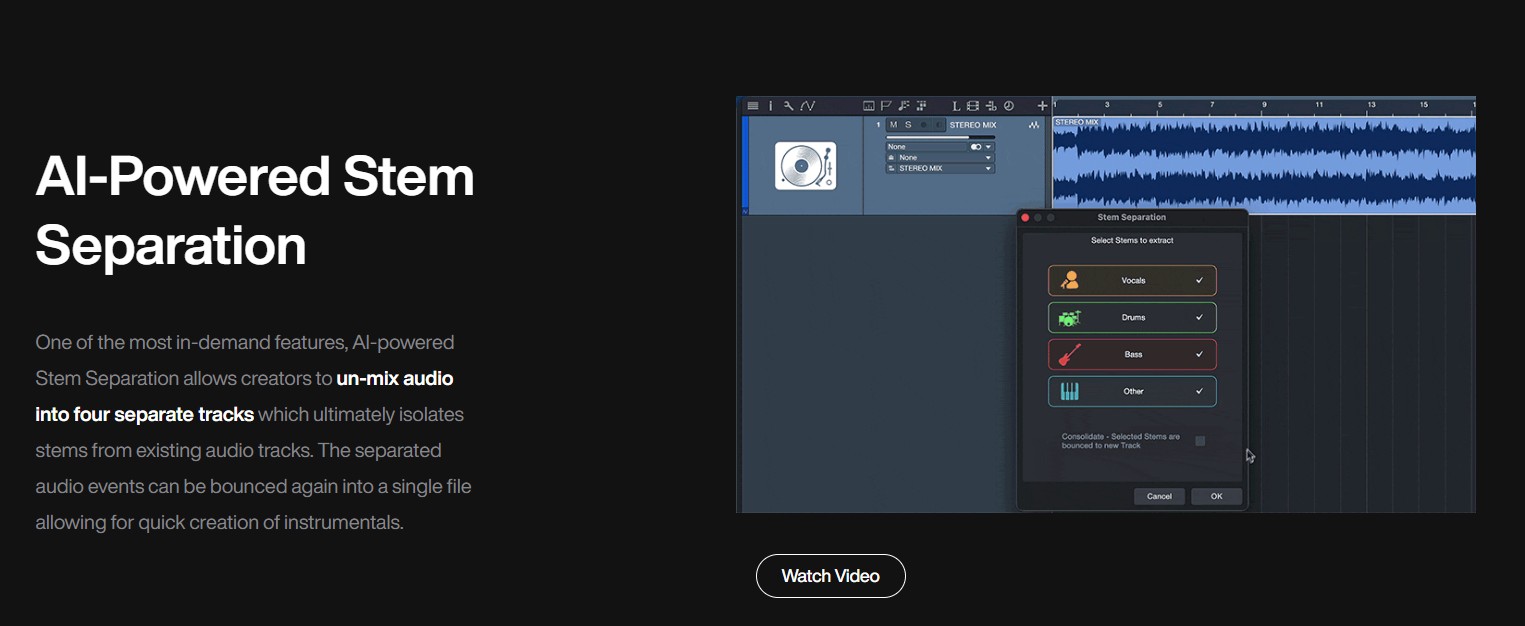
Task: Show automation with the curve icon
Action: [807, 106]
